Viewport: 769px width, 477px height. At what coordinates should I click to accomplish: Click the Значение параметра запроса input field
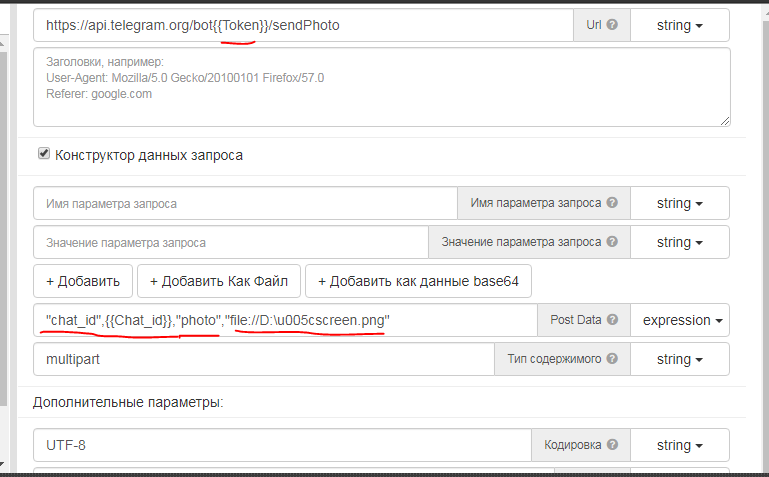tap(231, 242)
